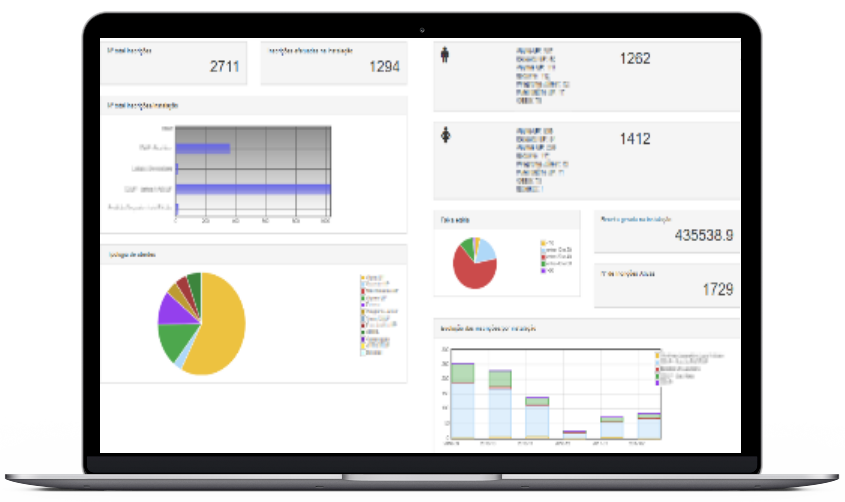
Task: Select the 435538.9 value card
Action: click(x=667, y=236)
